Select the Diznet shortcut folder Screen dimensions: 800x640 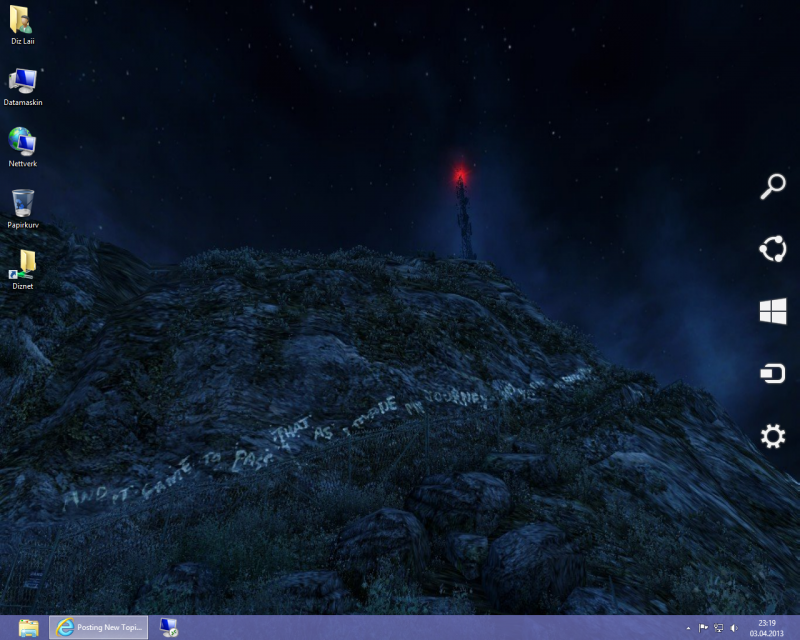(x=22, y=270)
